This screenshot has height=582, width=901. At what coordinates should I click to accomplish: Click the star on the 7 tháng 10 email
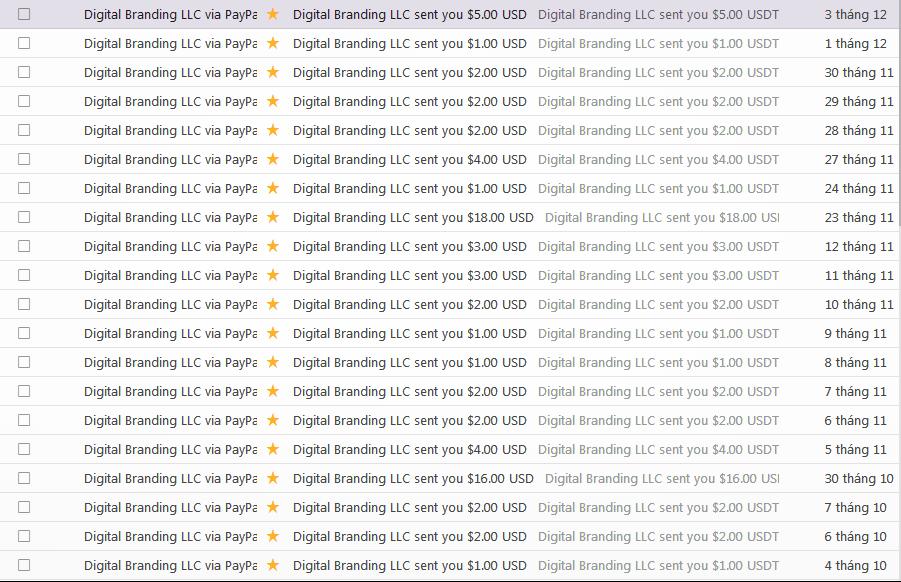click(273, 507)
